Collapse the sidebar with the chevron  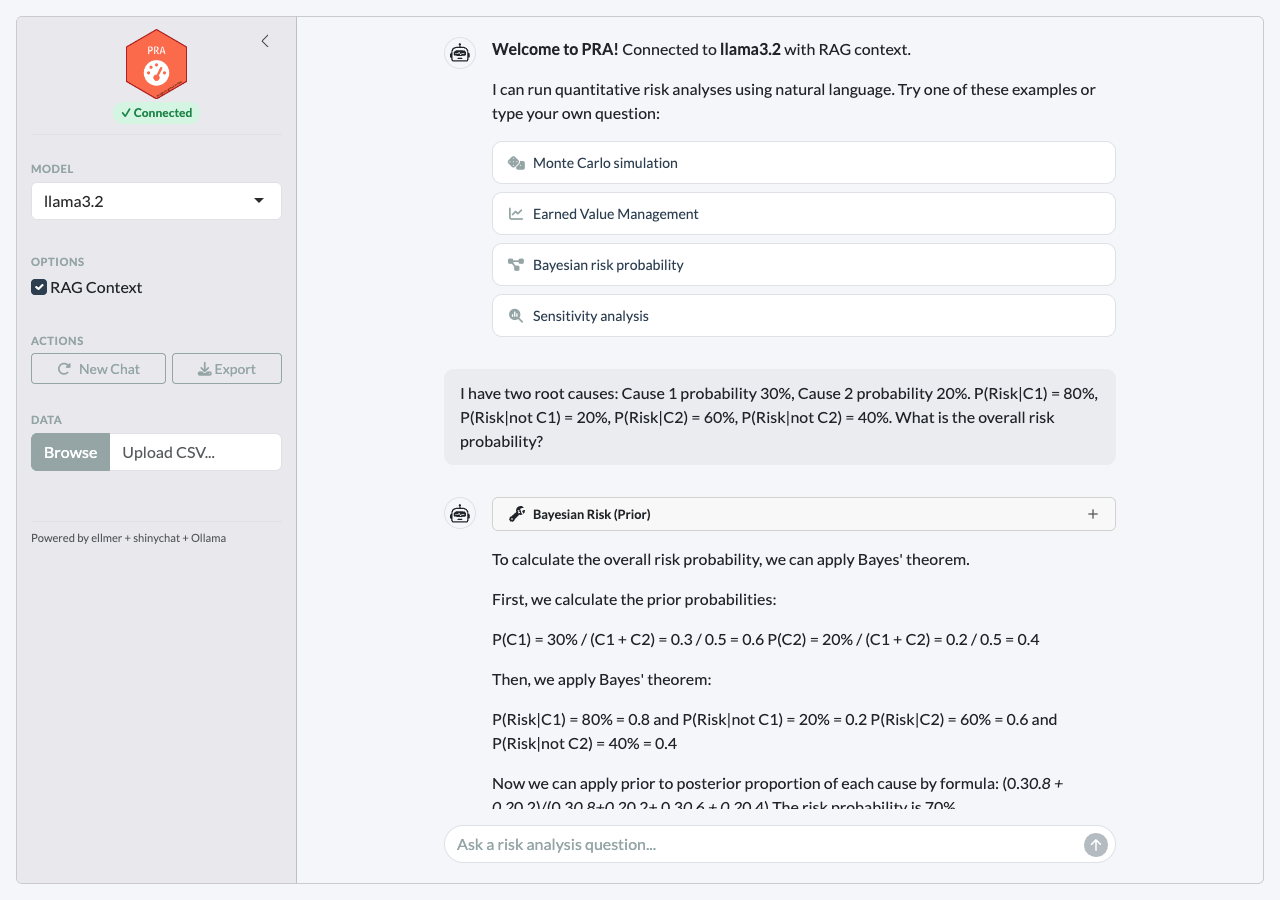(x=265, y=41)
